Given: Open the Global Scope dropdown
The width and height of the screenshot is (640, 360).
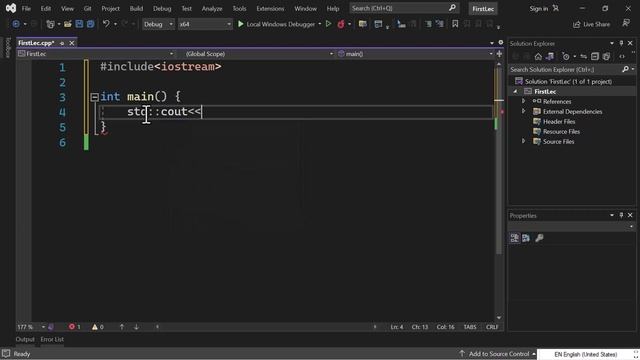Looking at the screenshot, I should (x=259, y=54).
